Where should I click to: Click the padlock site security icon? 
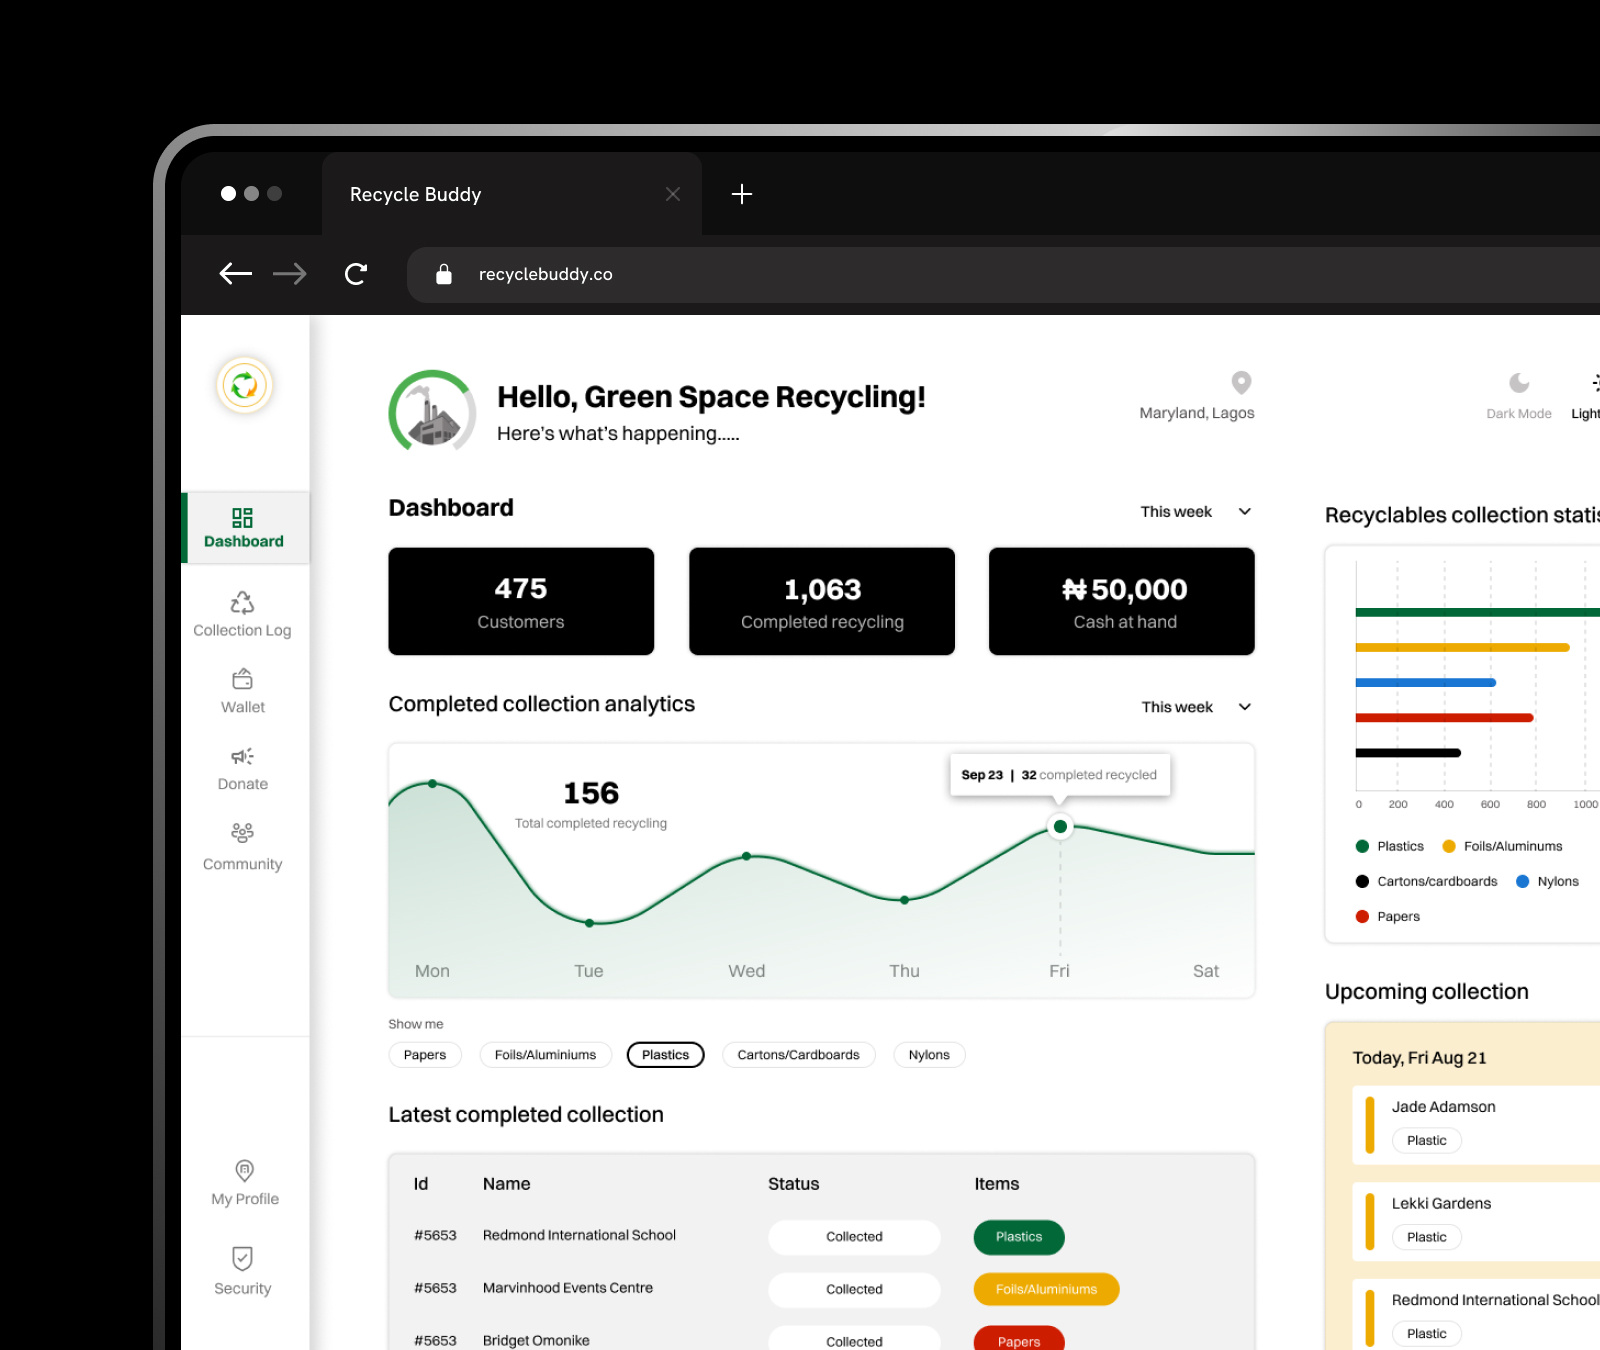tap(444, 274)
